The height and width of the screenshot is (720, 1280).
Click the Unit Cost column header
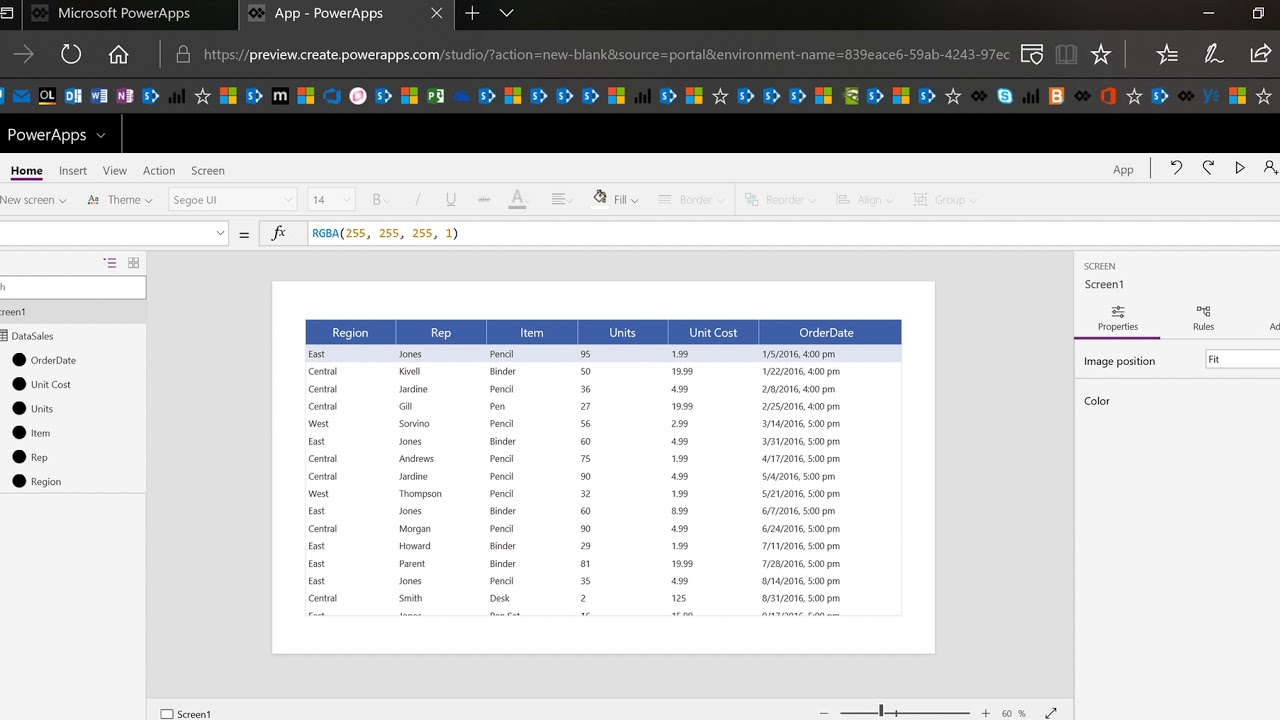click(713, 333)
